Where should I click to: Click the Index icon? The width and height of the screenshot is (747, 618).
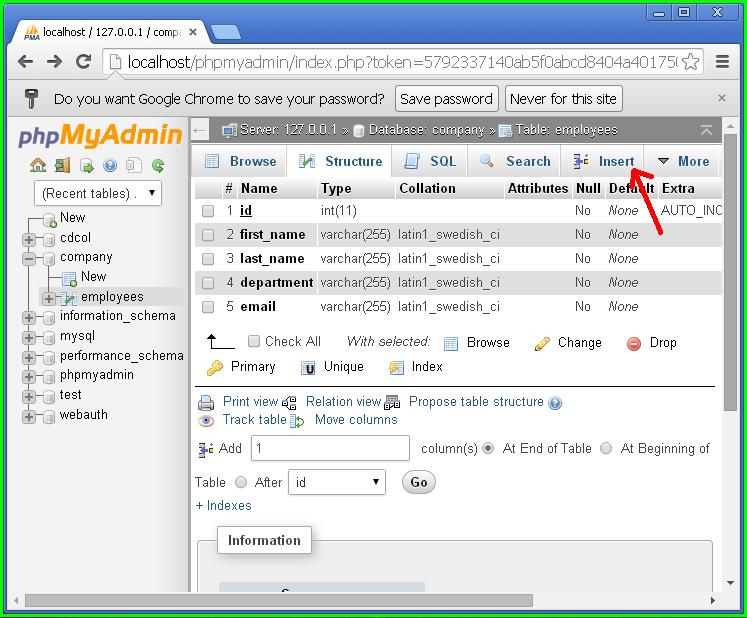(396, 367)
